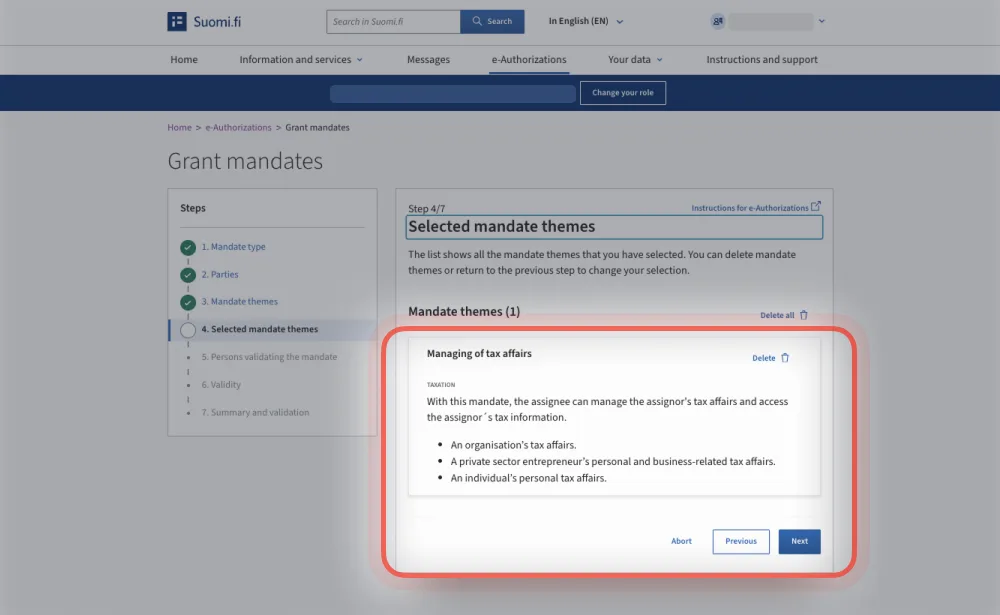The image size is (1000, 615).
Task: Click green checkmark for Mandate themes step
Action: [188, 302]
